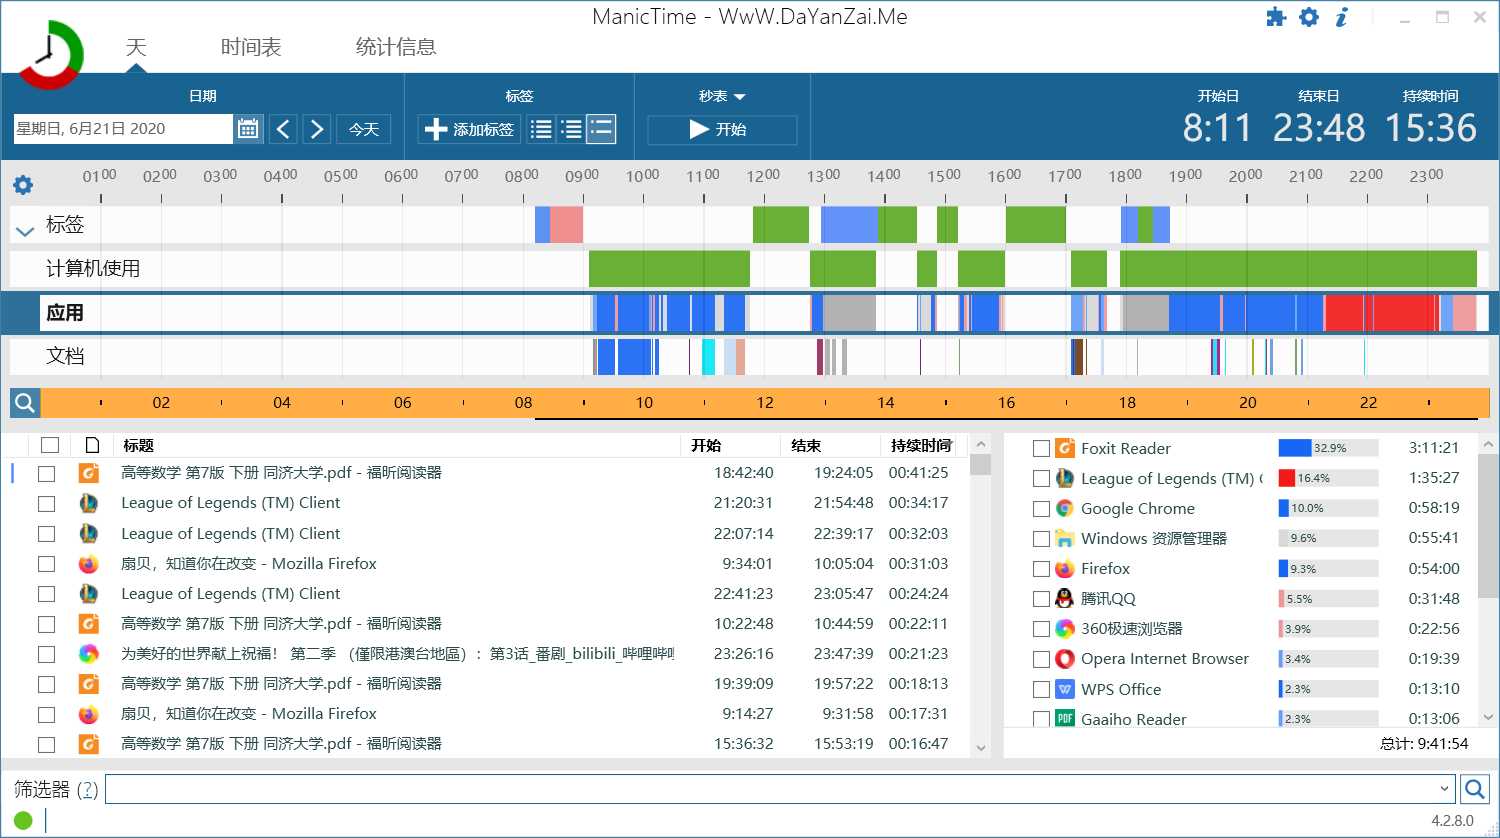Open the filter box dropdown arrow
Viewport: 1500px width, 838px height.
coord(1444,789)
